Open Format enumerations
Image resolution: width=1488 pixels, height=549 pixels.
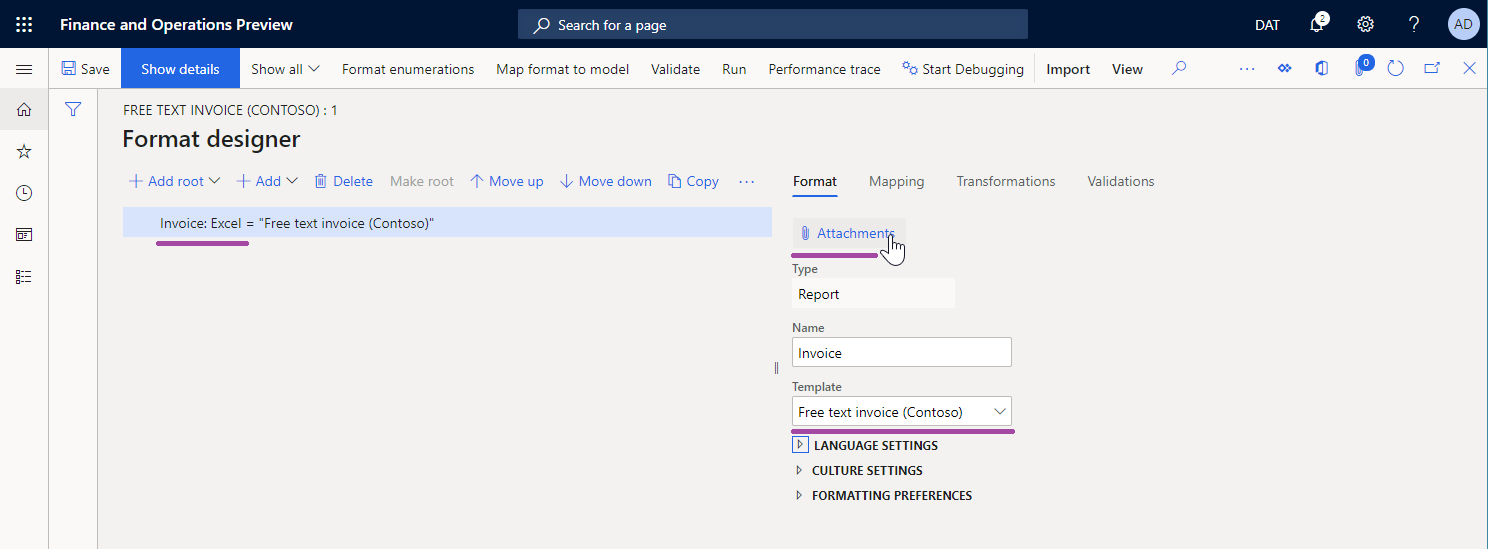pos(408,69)
